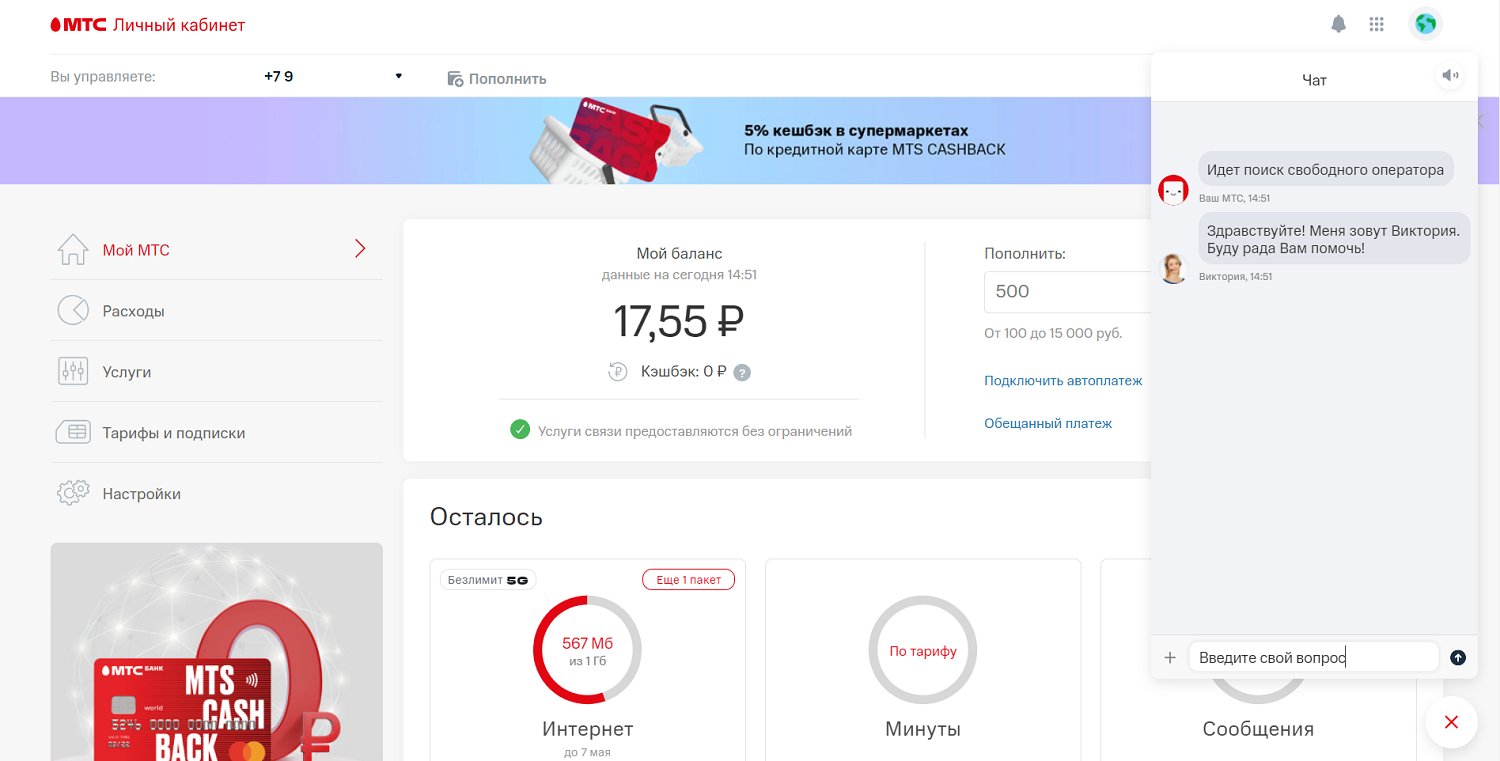Click the chat input Введите свой вопрос
The image size is (1500, 761).
tap(1313, 657)
